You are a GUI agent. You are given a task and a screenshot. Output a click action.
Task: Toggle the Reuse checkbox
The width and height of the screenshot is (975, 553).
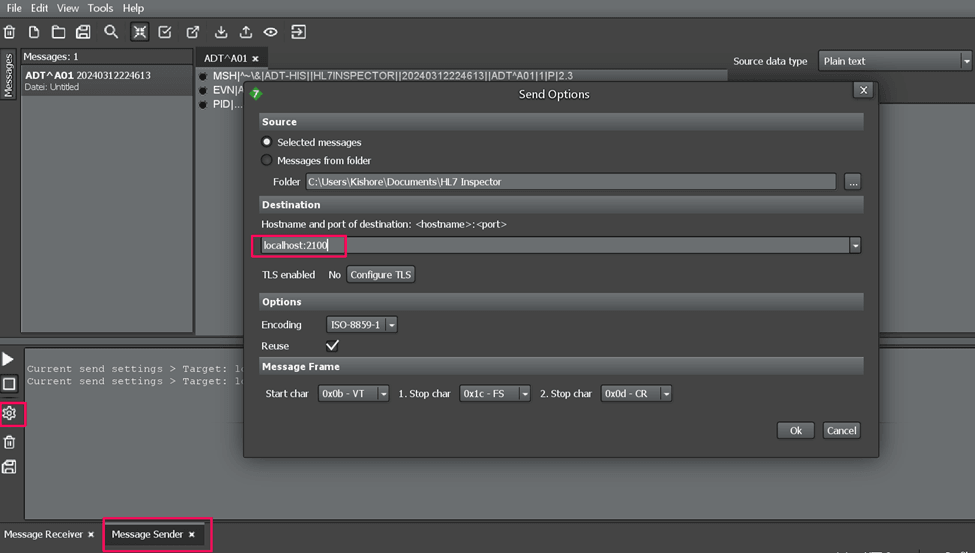point(333,345)
